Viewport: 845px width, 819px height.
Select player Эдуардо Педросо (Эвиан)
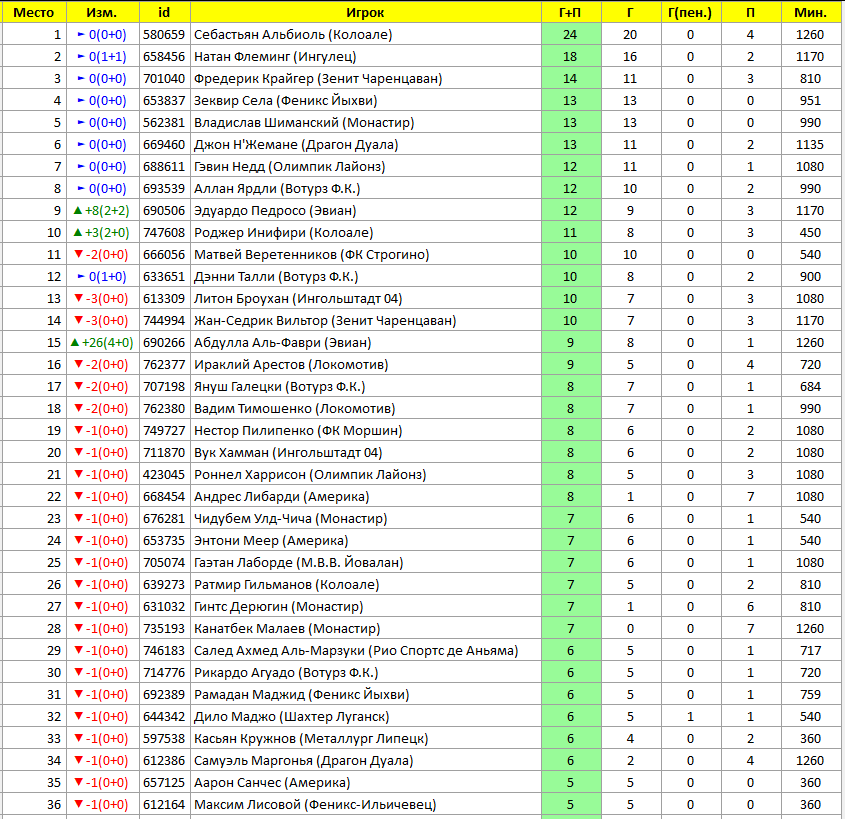coord(275,211)
